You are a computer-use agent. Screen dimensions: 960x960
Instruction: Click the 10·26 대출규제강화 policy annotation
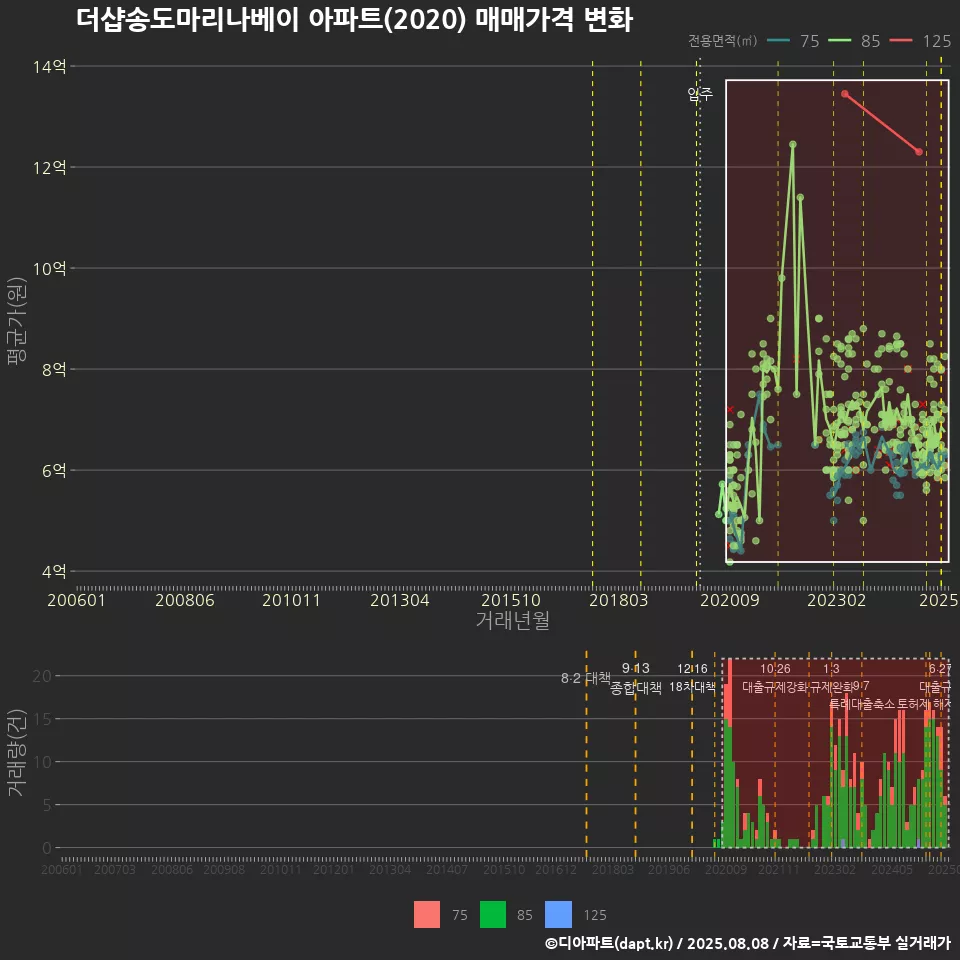[775, 678]
